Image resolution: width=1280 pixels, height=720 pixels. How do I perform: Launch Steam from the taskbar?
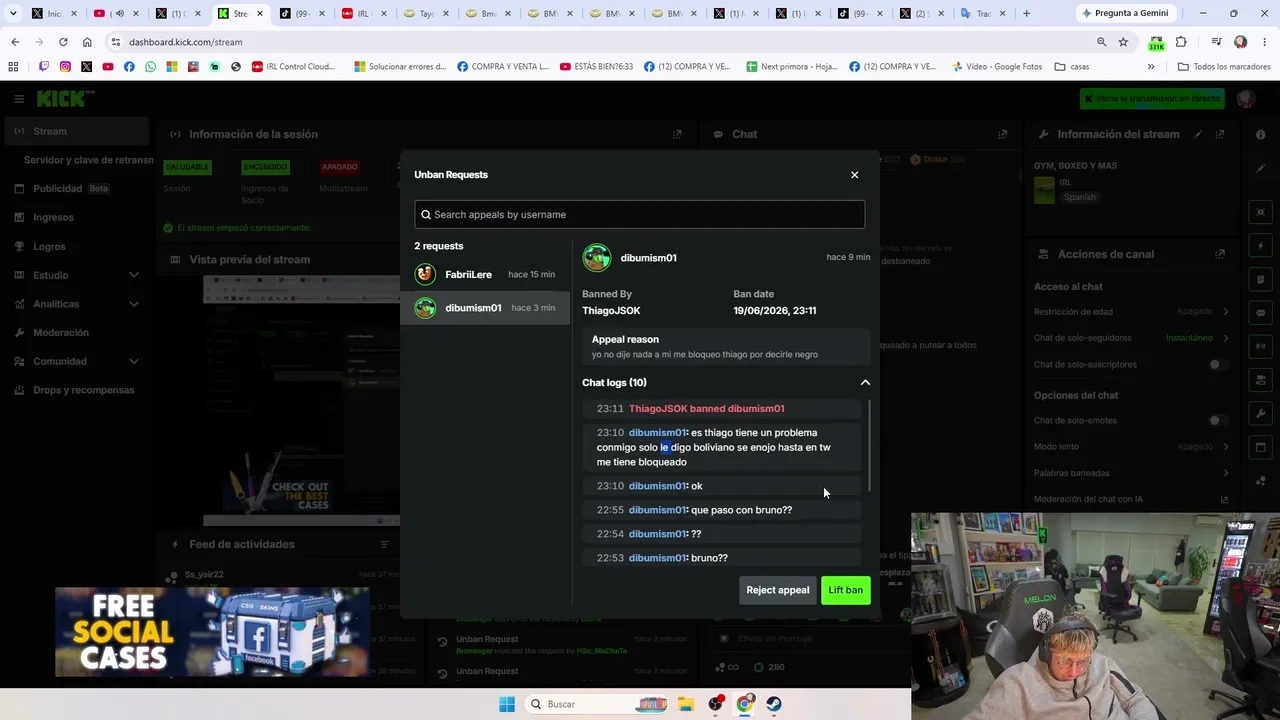click(774, 704)
